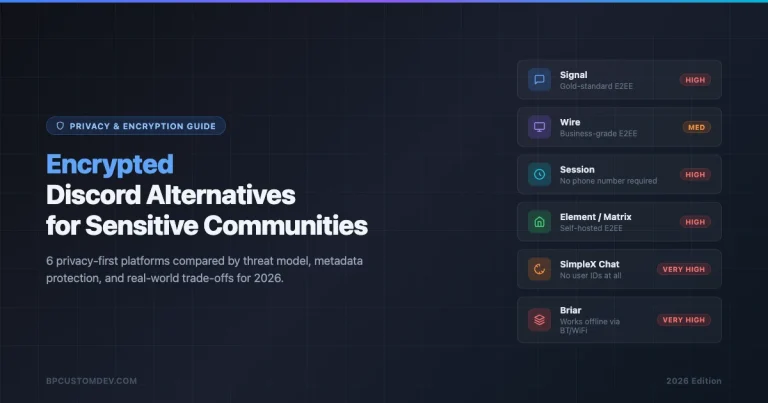768x403 pixels.
Task: Click the Wire monitor icon
Action: pyautogui.click(x=539, y=127)
